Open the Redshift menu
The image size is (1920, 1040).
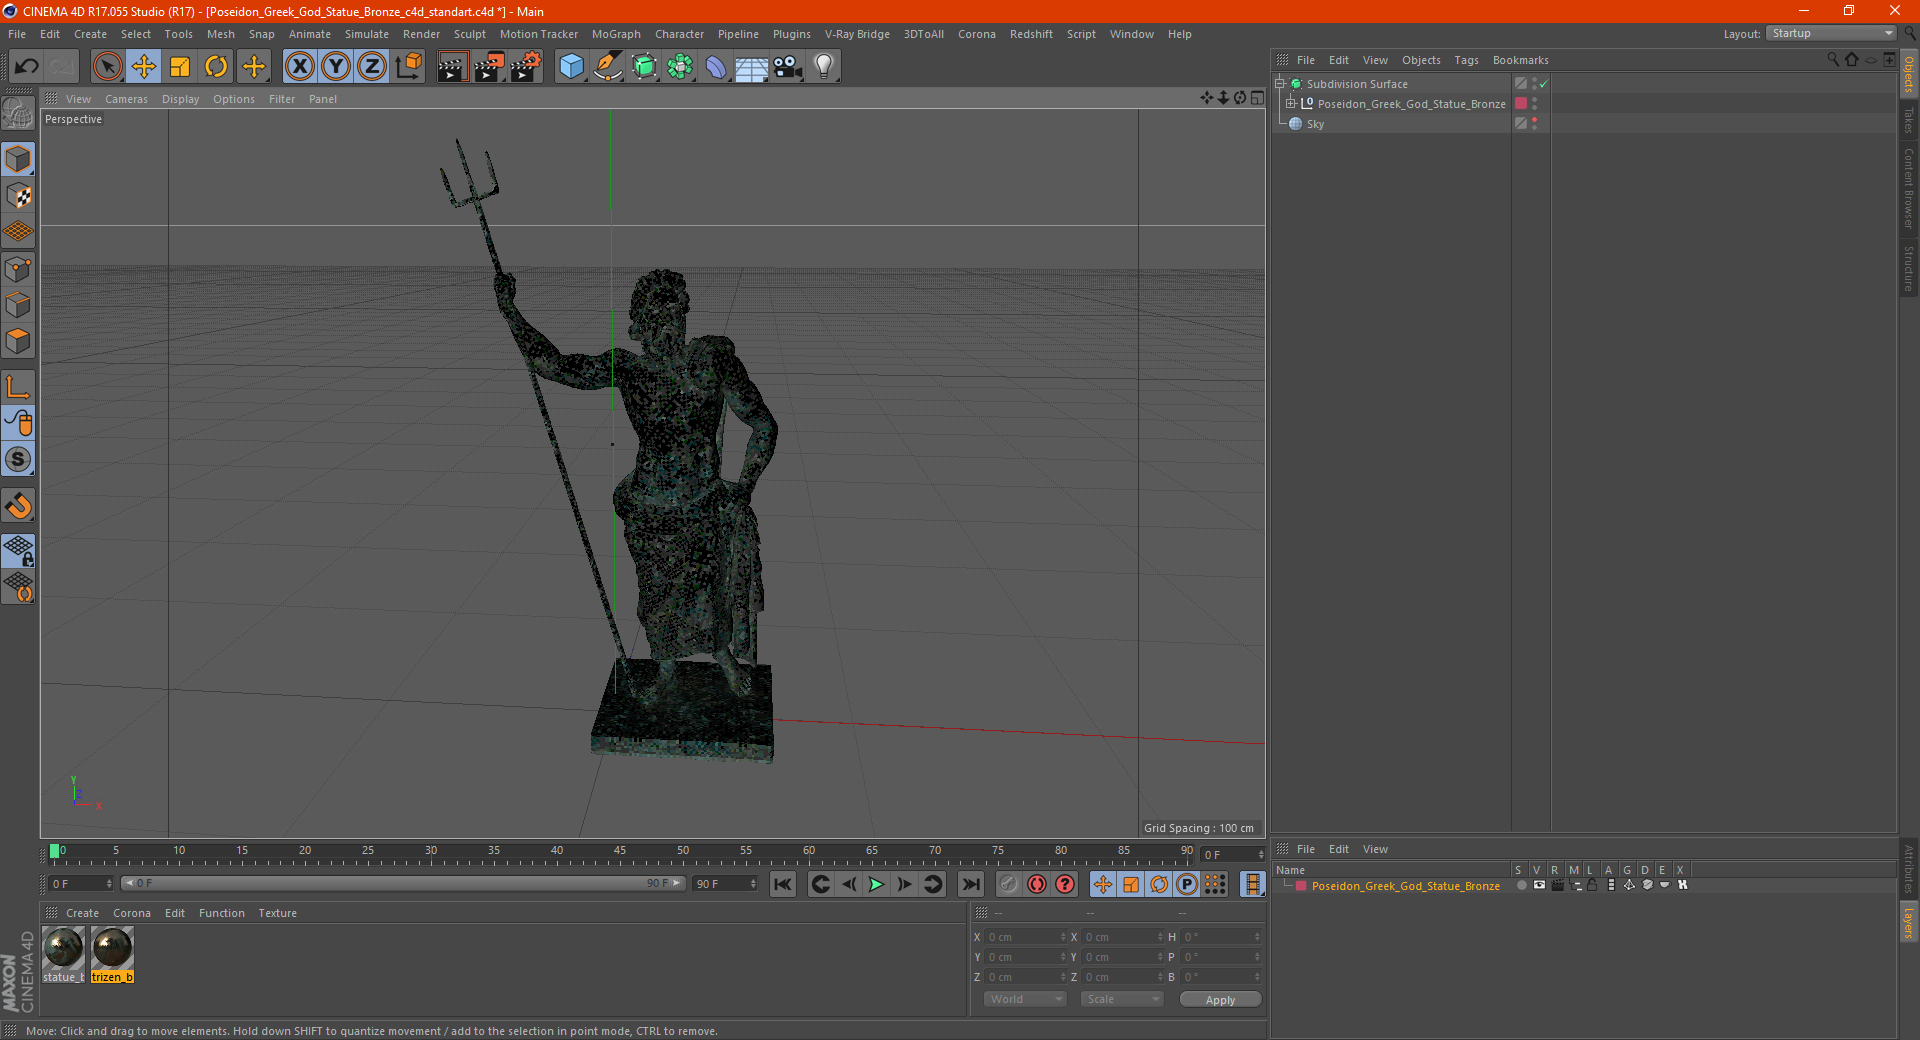click(1031, 34)
